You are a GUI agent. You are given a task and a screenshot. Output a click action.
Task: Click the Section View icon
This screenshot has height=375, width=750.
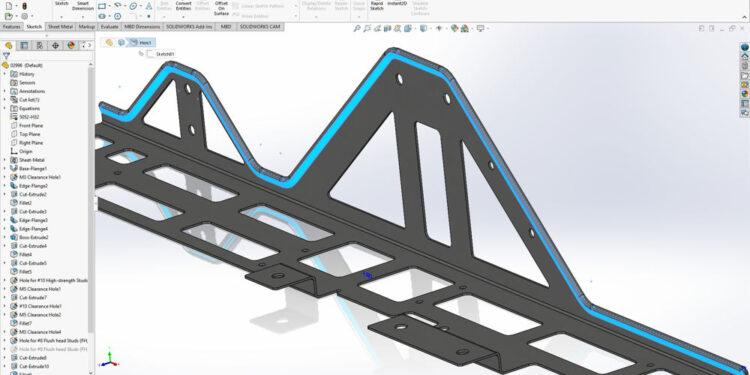pos(387,29)
